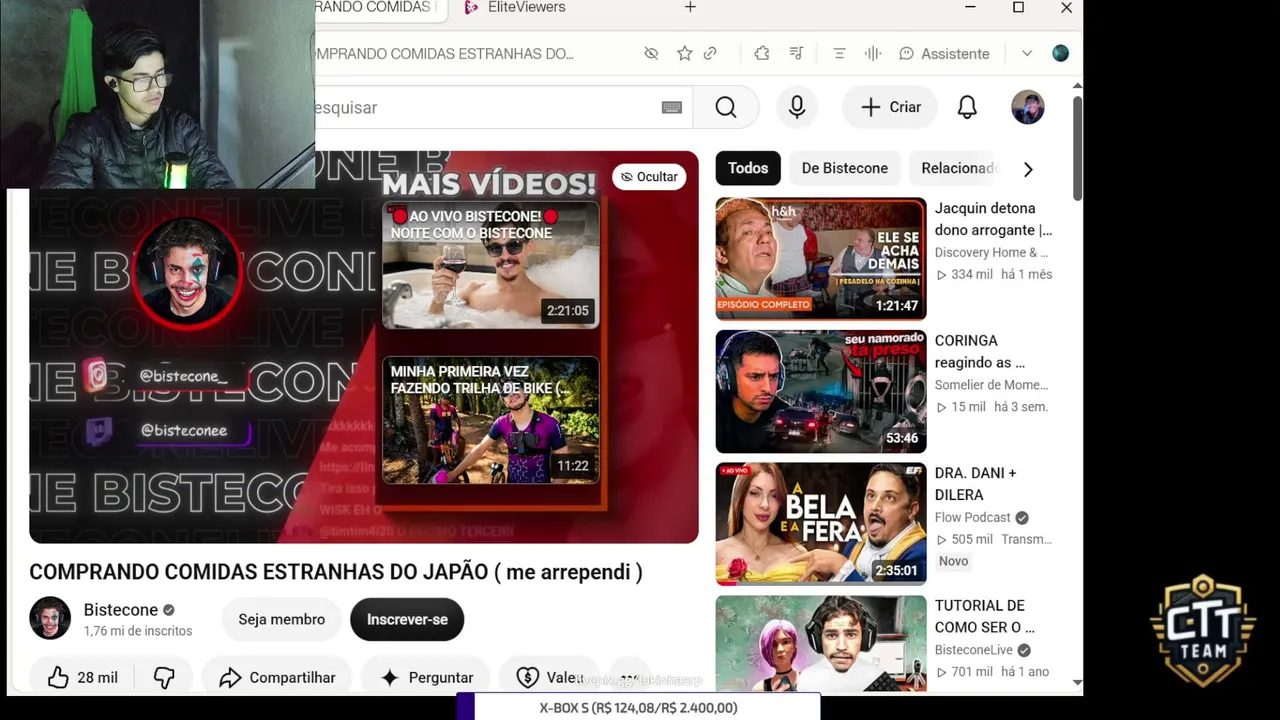
Task: Click the crossed-out eye icon in browser toolbar
Action: [651, 54]
